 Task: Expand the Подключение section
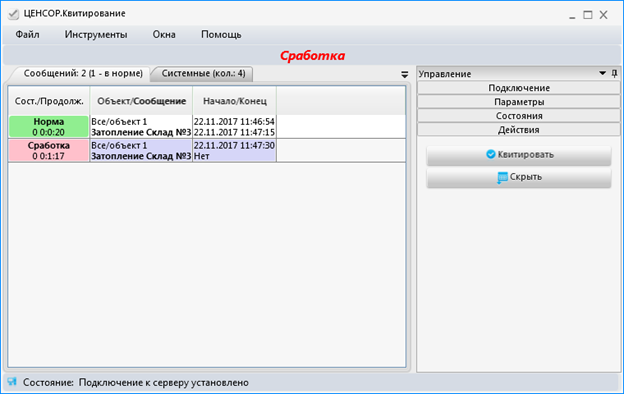pos(519,88)
